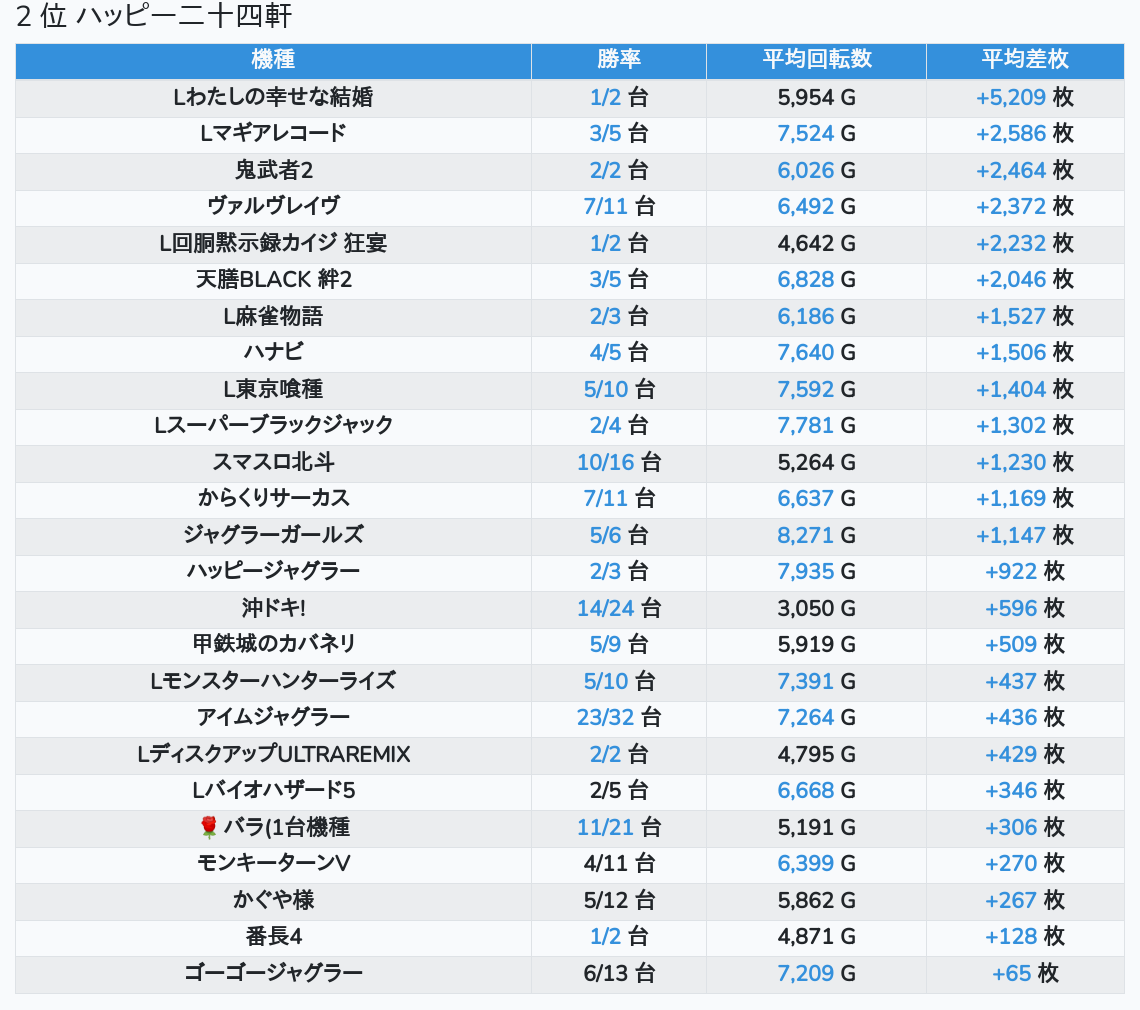Click the +922 difference for ハッピージャグラー
The image size is (1140, 1010).
[x=1011, y=572]
